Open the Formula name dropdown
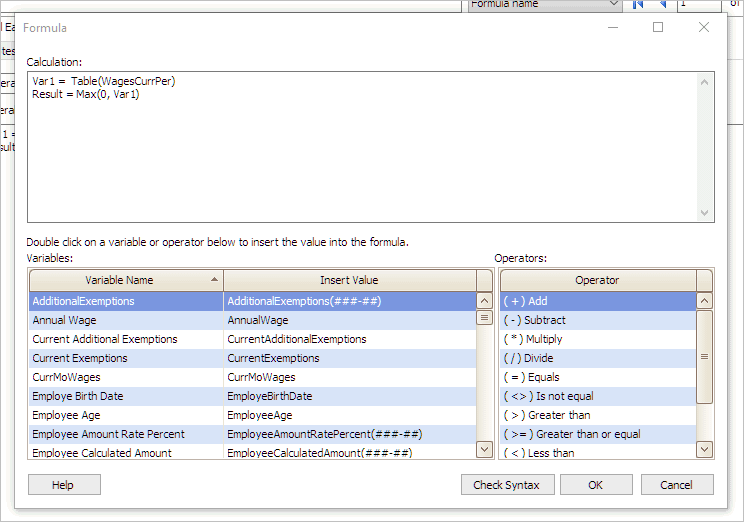 pos(612,5)
